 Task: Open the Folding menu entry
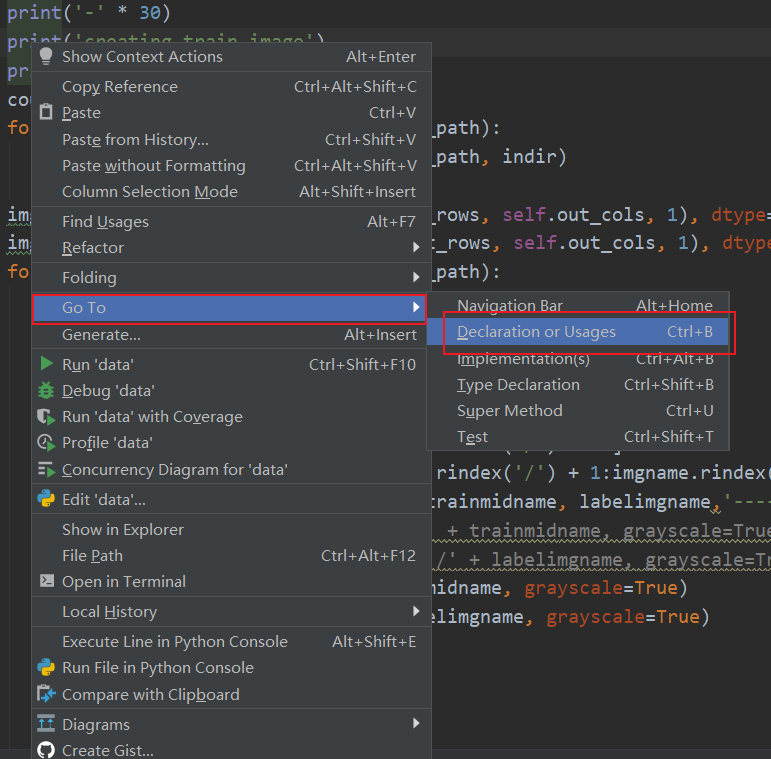[232, 278]
